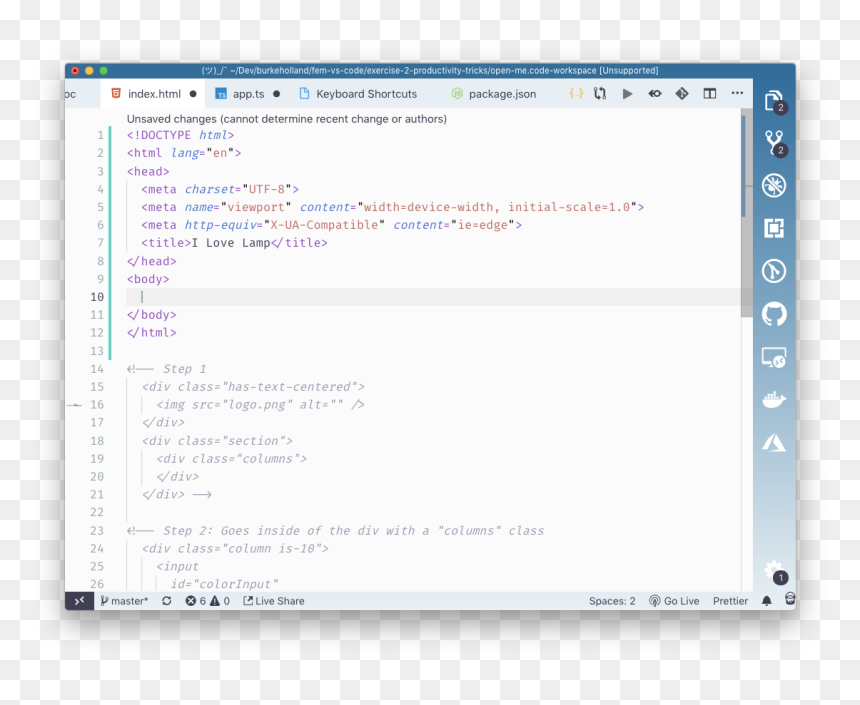Change indentation via Spaces: 2
This screenshot has height=705, width=860.
[612, 601]
